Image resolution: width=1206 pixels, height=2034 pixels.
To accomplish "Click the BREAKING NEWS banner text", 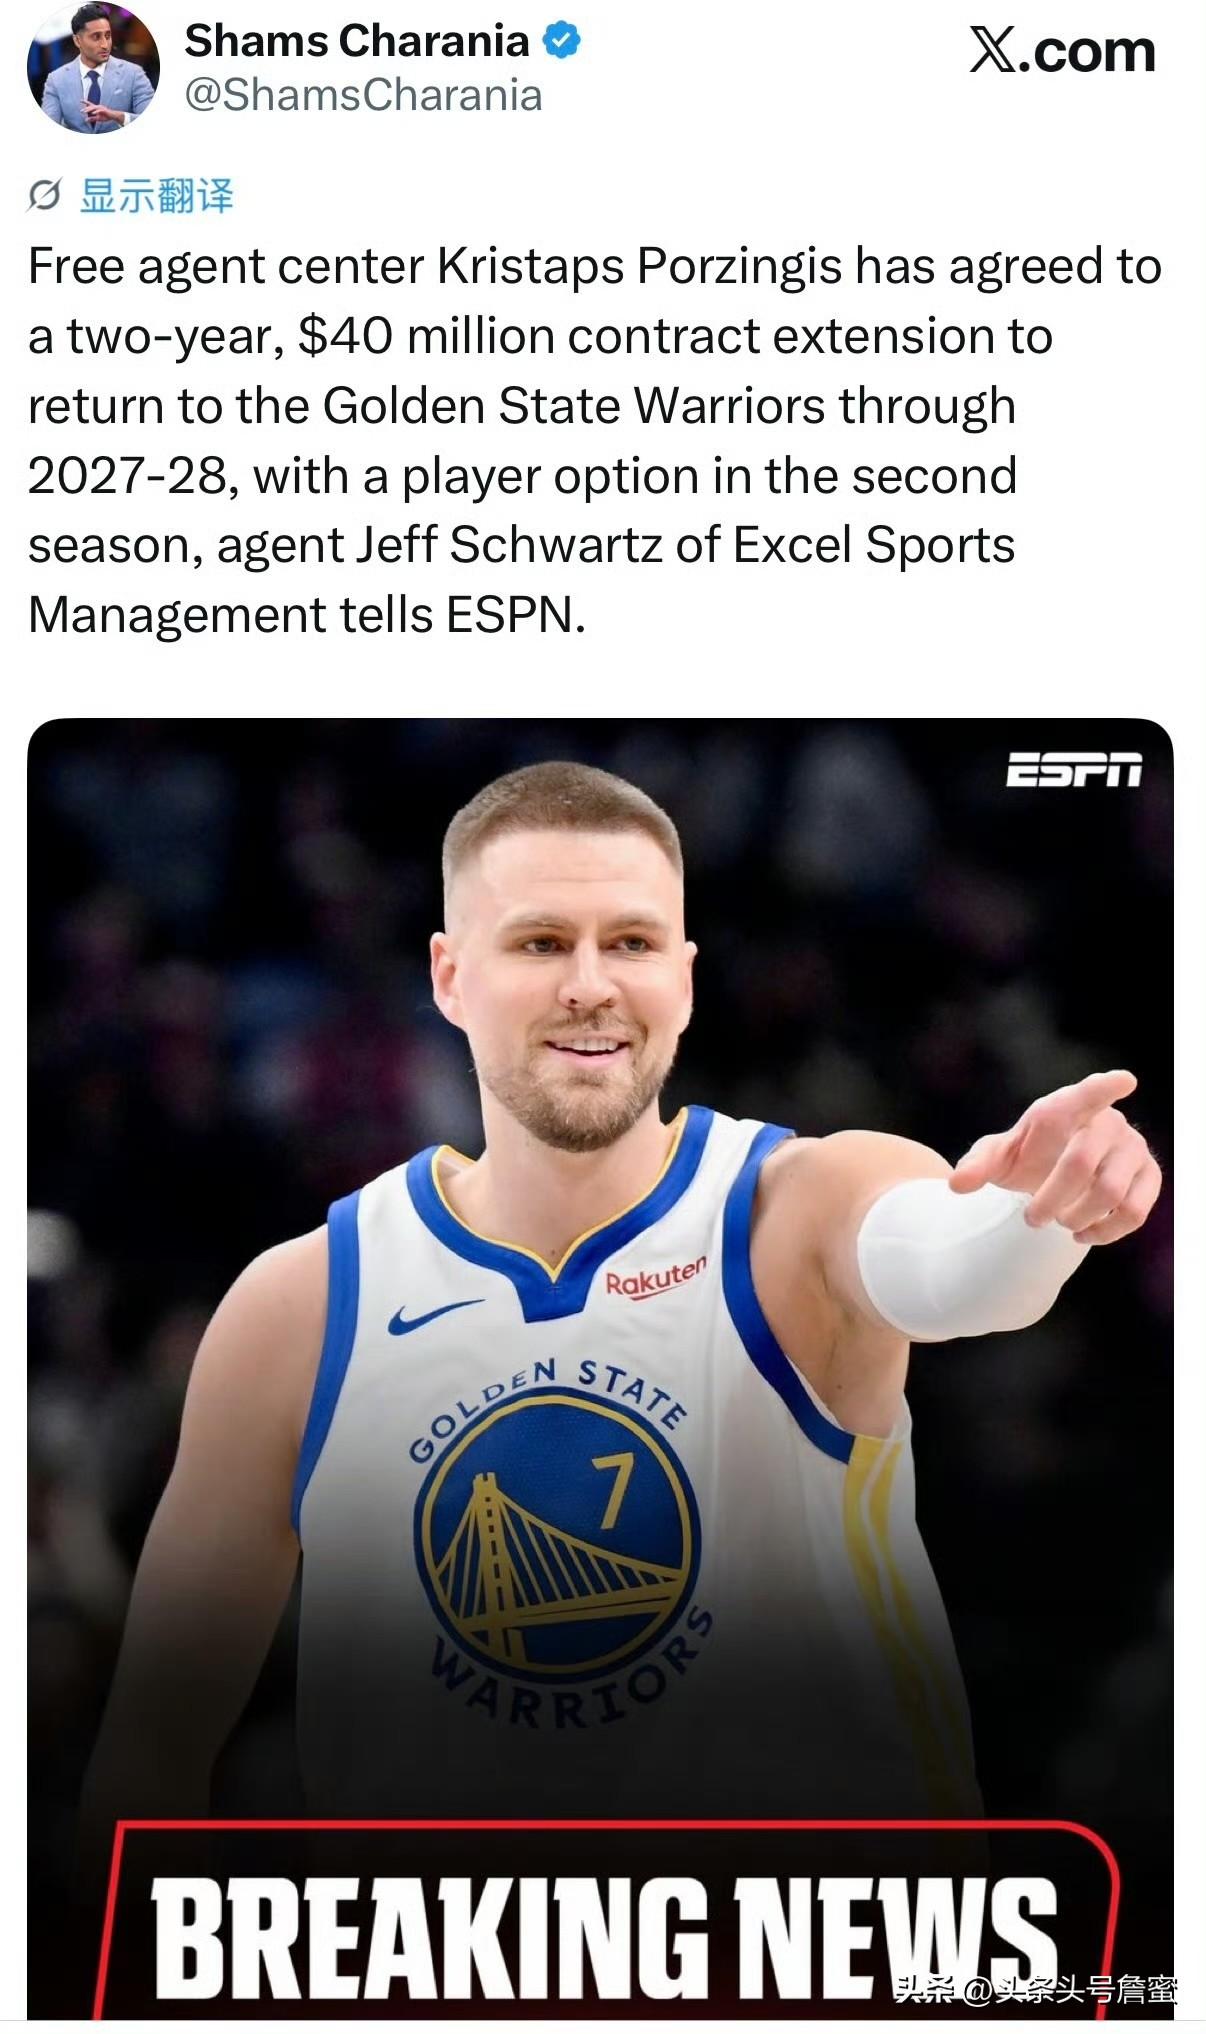I will click(604, 1937).
